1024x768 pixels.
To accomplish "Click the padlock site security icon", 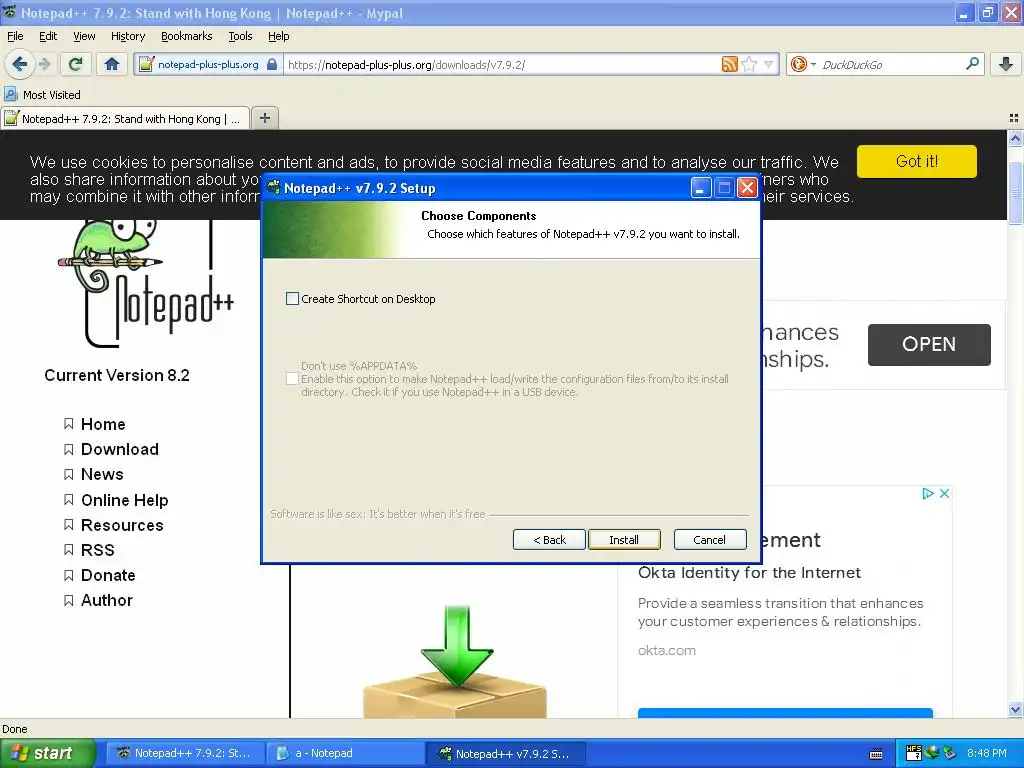I will [272, 65].
